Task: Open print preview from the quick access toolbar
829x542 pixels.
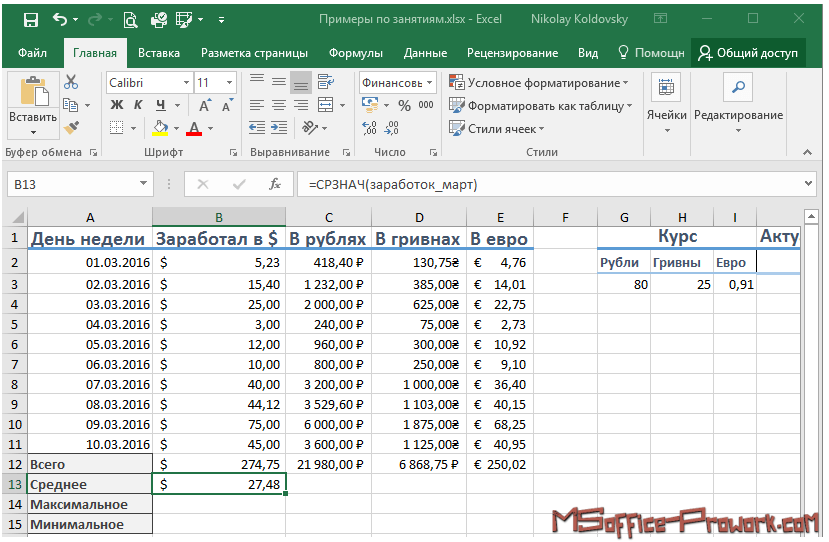Action: 130,20
